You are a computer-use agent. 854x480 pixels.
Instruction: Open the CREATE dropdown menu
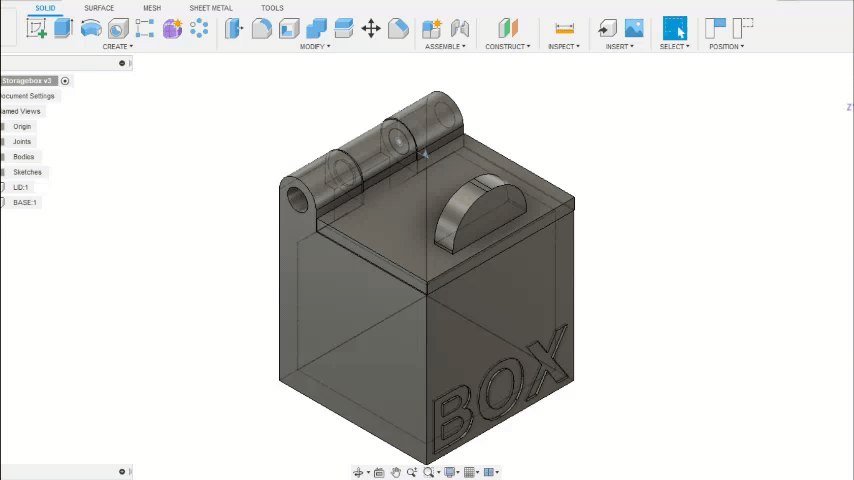pyautogui.click(x=117, y=46)
